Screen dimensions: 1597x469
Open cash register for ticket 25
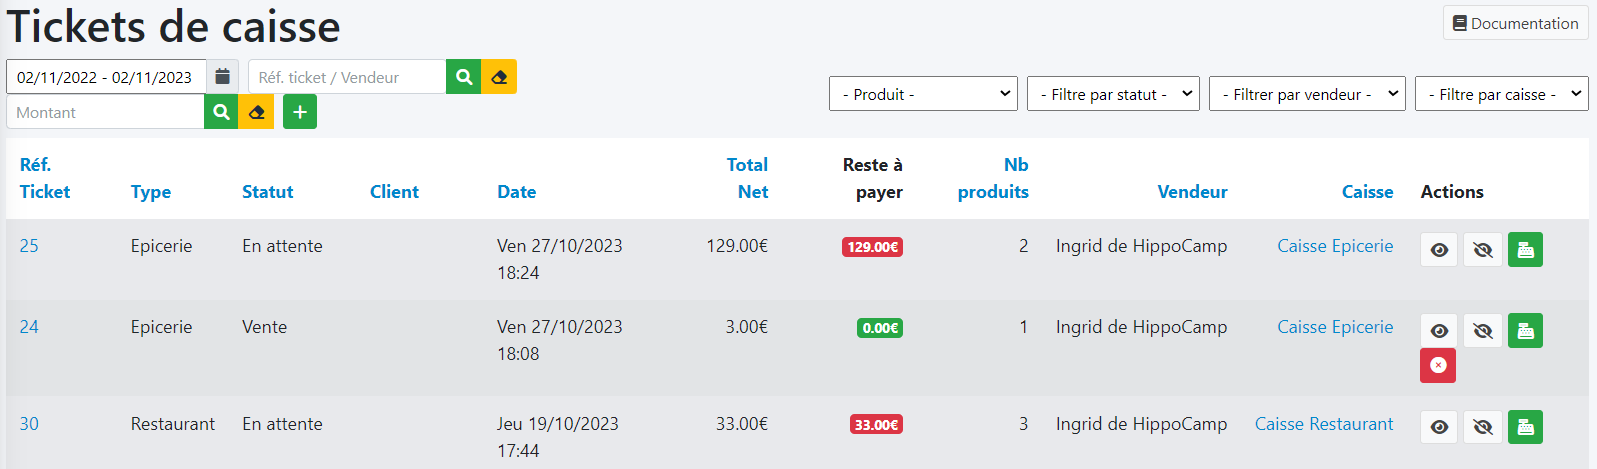[x=1525, y=250]
